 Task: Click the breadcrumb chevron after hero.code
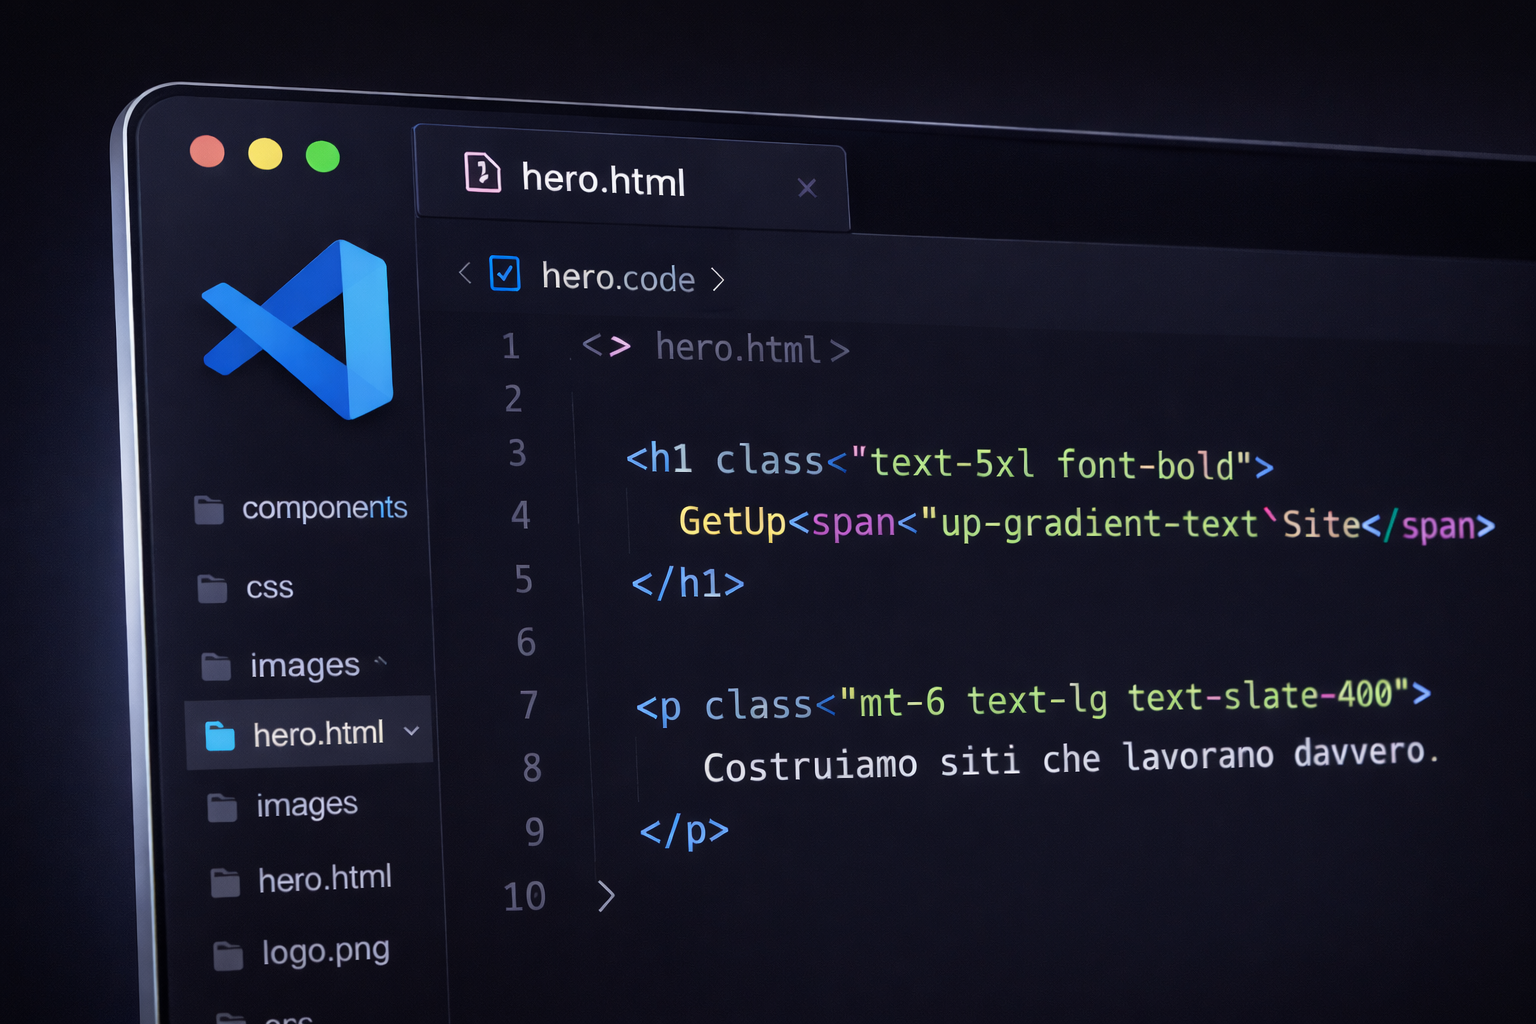719,280
